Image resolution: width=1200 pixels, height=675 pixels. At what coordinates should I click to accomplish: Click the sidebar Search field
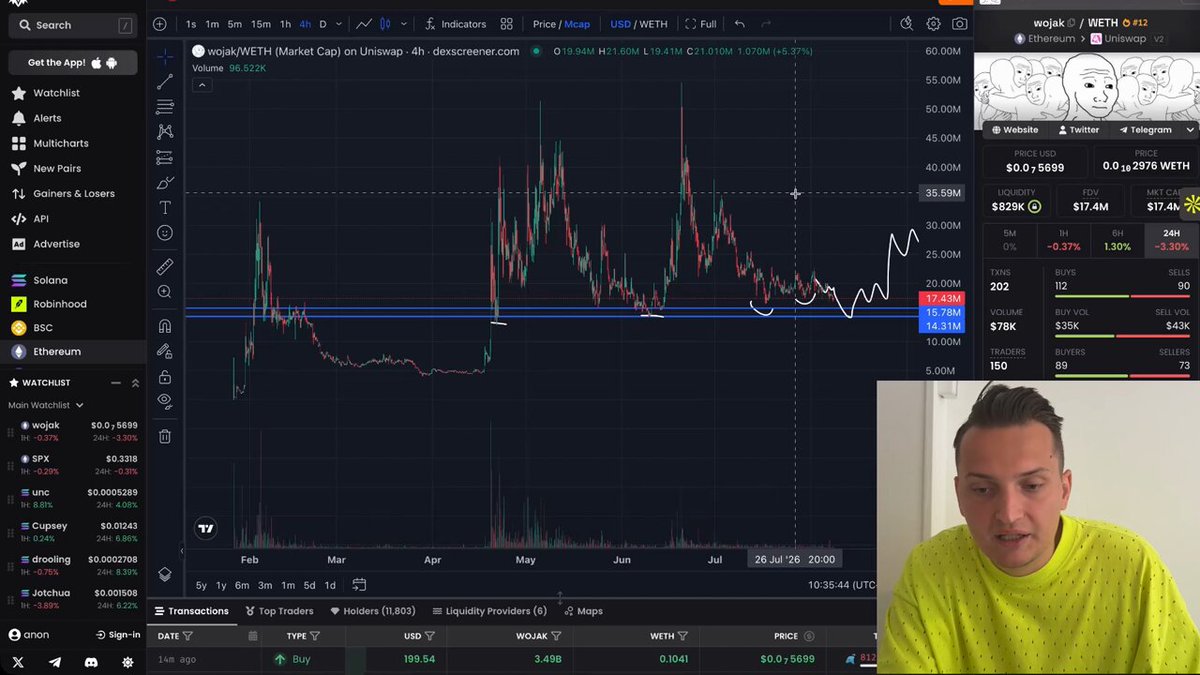point(73,25)
